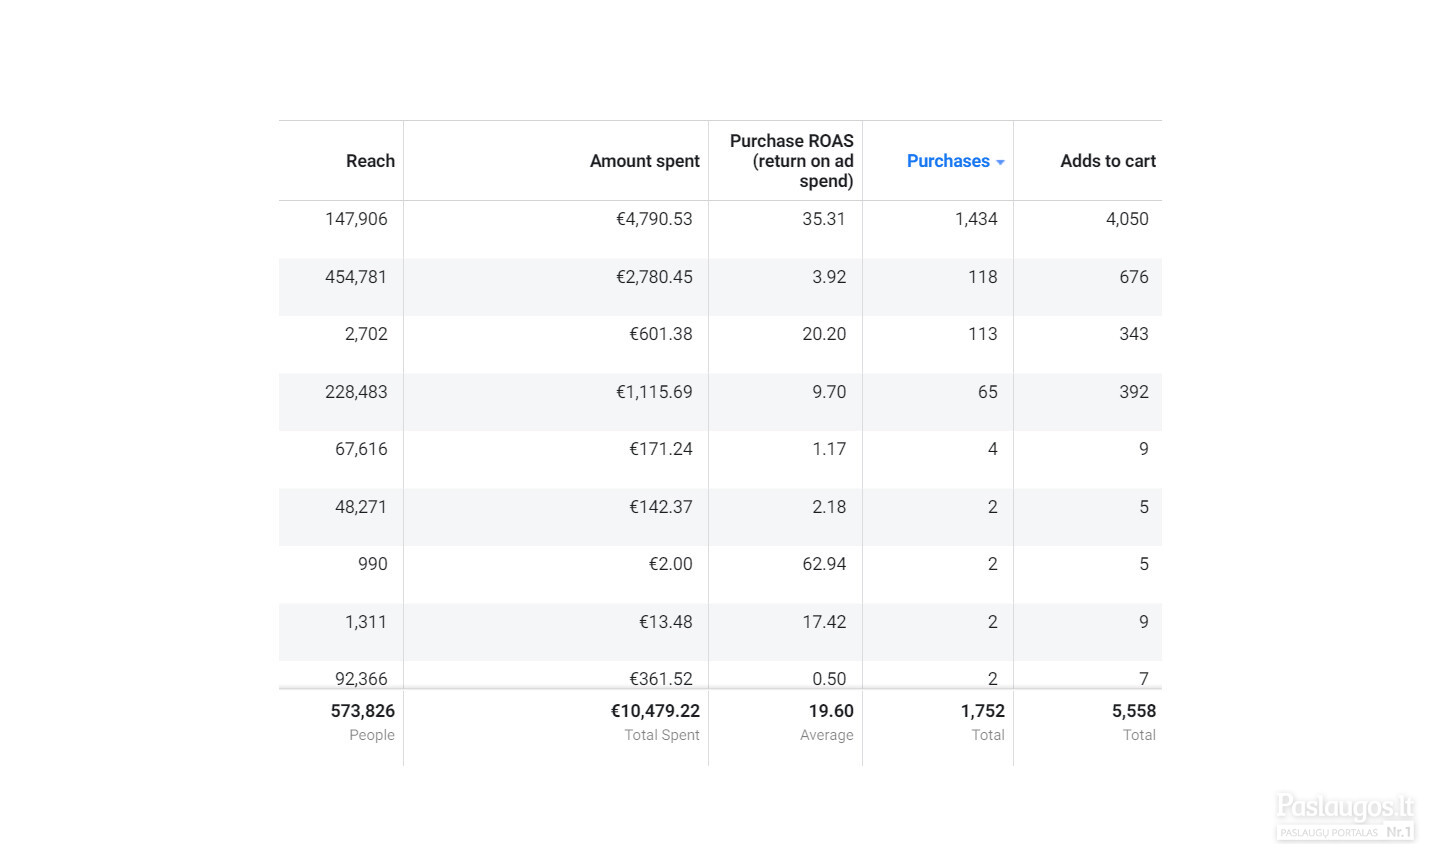Select the amount €4,790.53
Screen dimensions: 1440x864
(x=654, y=219)
